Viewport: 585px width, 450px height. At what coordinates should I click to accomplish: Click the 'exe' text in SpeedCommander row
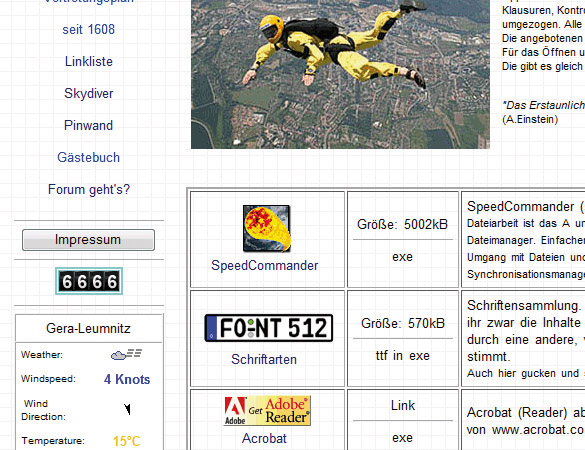pyautogui.click(x=403, y=257)
